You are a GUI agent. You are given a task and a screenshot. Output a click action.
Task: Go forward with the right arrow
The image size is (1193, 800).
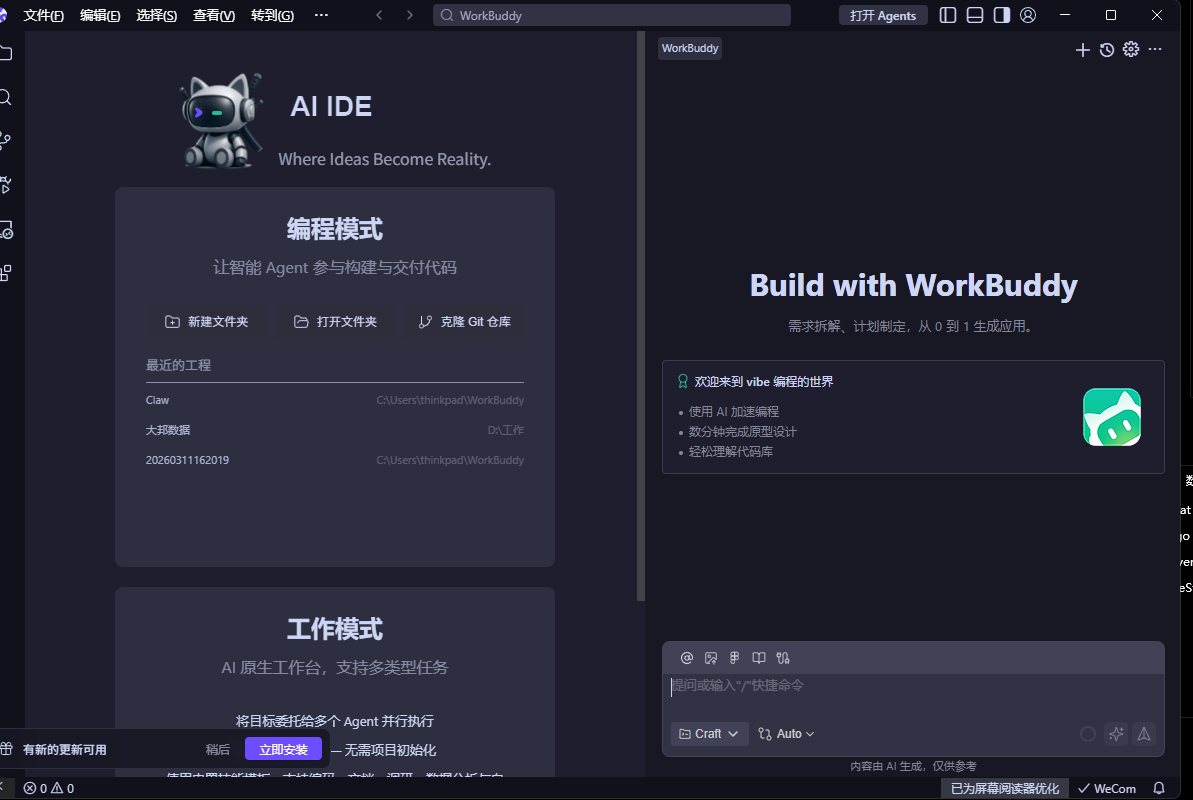pyautogui.click(x=409, y=15)
